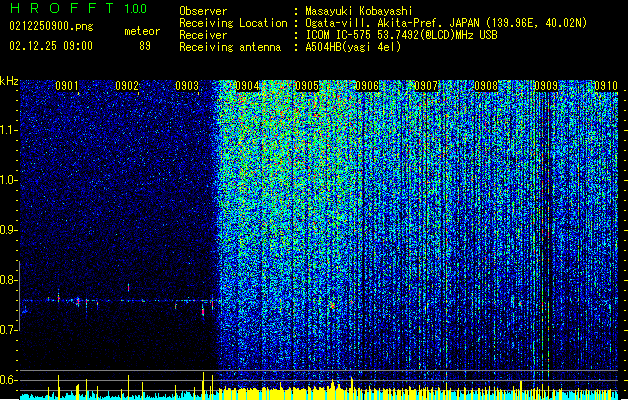Click the 0903 time marker

[187, 86]
